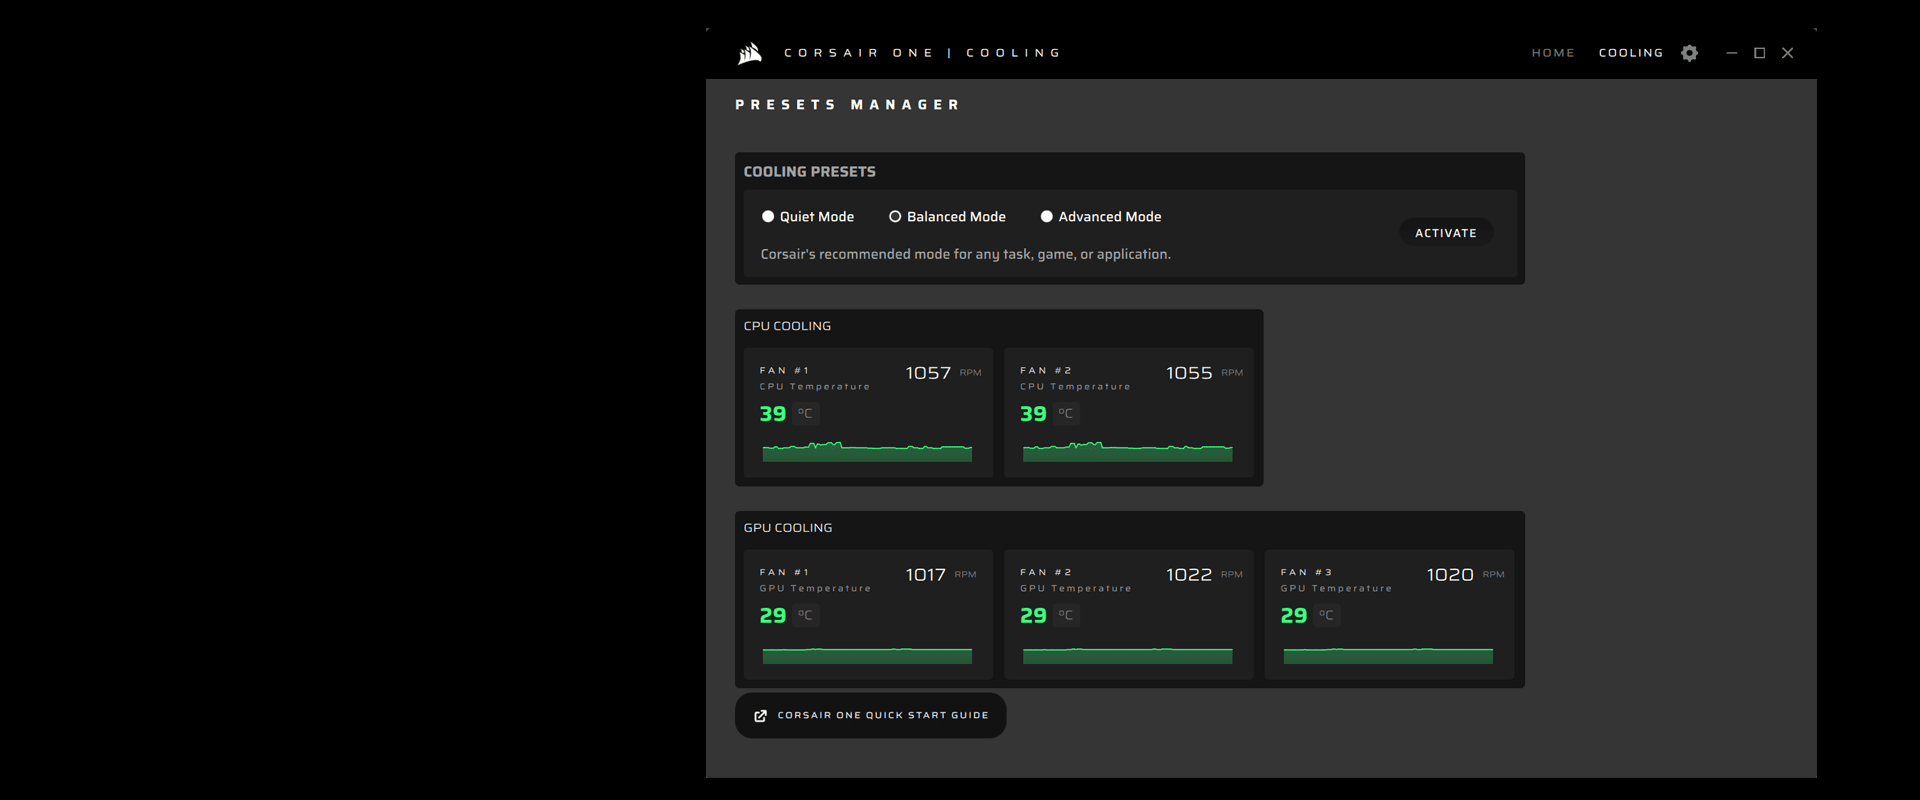Viewport: 1920px width, 800px height.
Task: Select the Balanced Mode radio button
Action: [895, 216]
